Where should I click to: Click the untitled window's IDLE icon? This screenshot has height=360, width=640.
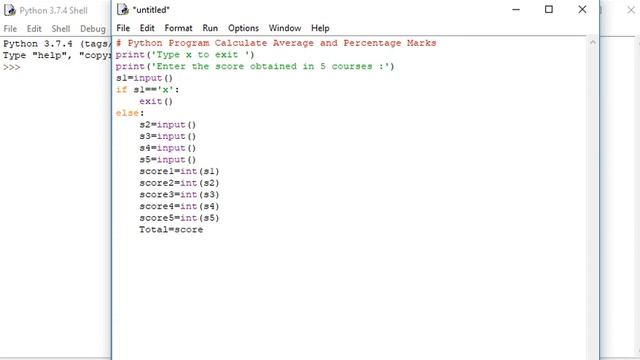[x=122, y=9]
